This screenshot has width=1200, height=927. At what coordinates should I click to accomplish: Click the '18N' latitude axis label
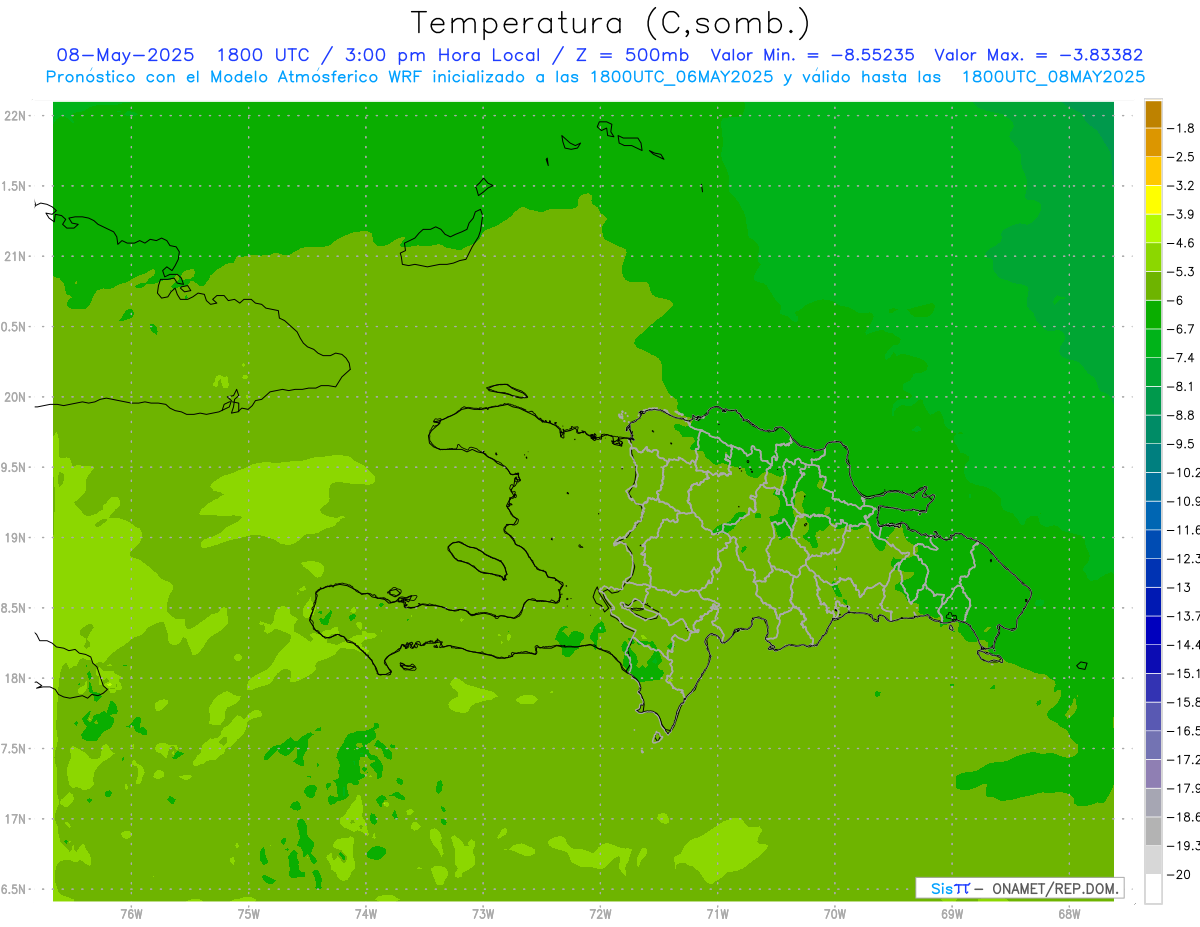15,678
